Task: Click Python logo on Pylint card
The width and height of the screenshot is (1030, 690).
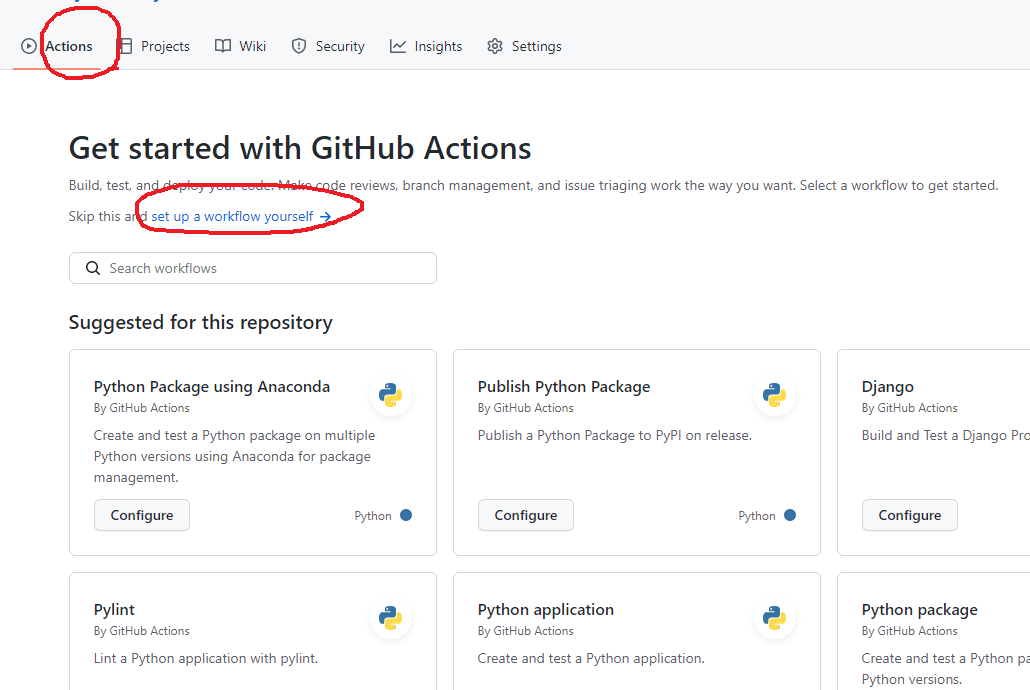Action: 391,618
